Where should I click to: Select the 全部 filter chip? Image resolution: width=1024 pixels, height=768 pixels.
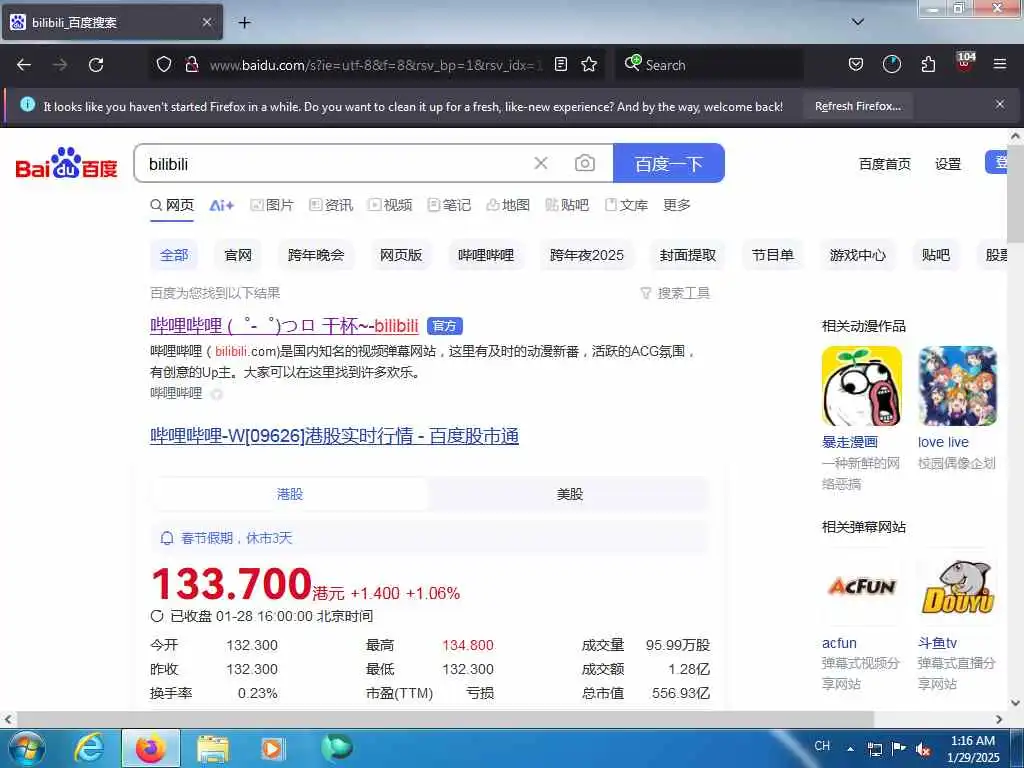174,255
